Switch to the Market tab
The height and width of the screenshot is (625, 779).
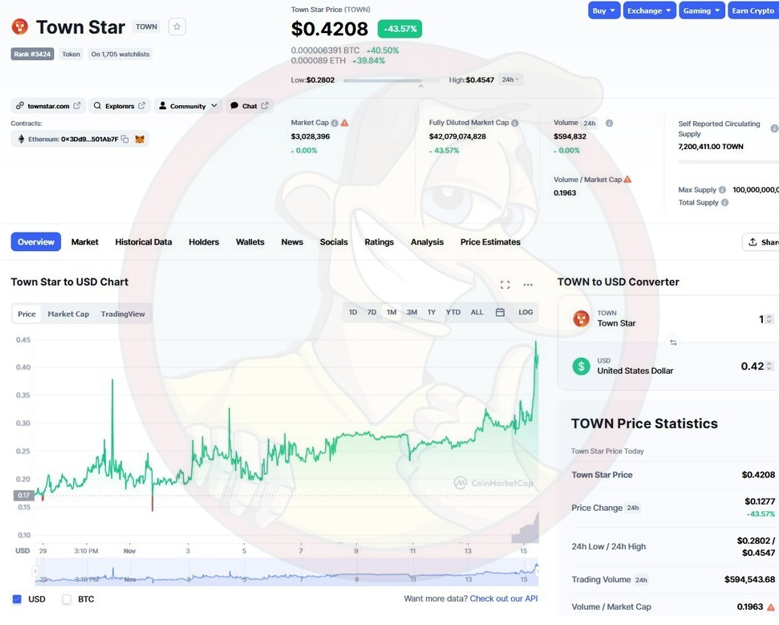[x=85, y=242]
